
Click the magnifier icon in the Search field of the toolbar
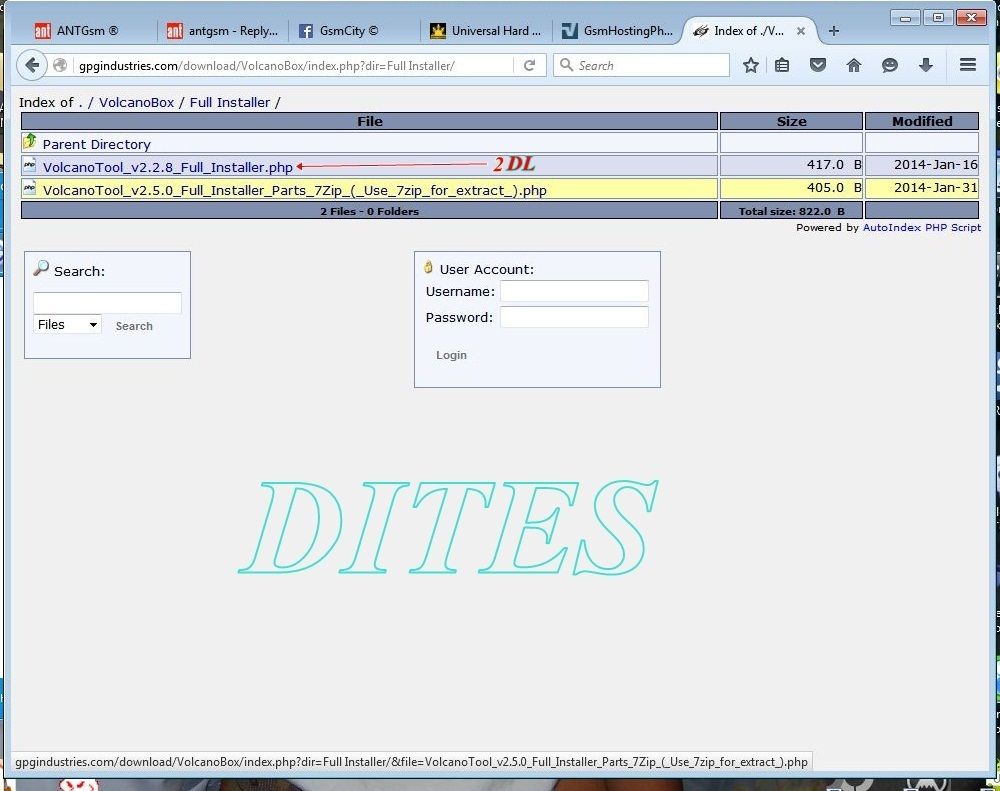566,65
